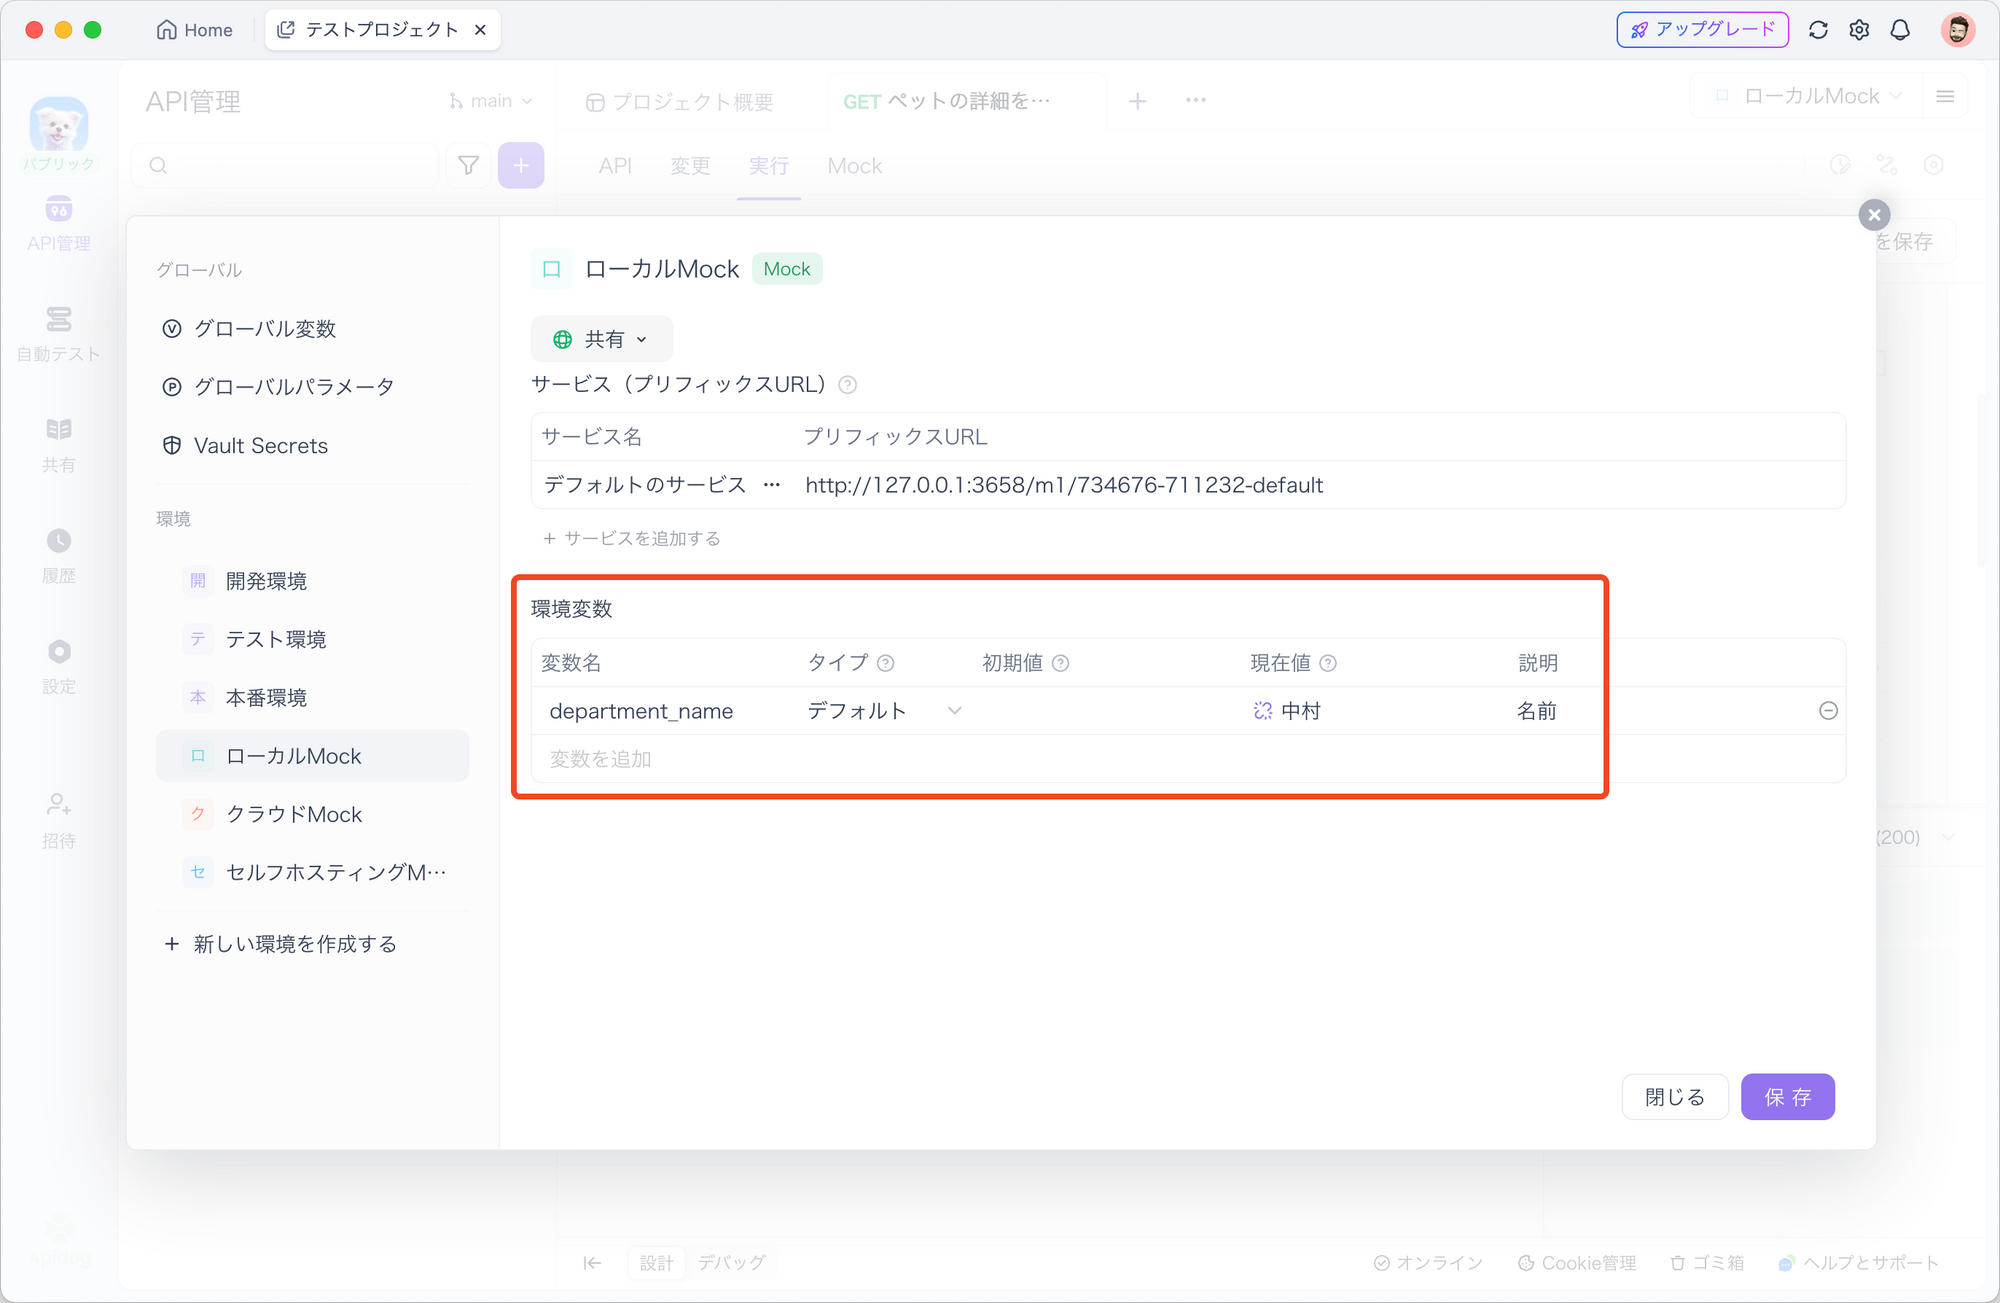Click サービスを追加する link
This screenshot has height=1303, width=2000.
631,538
